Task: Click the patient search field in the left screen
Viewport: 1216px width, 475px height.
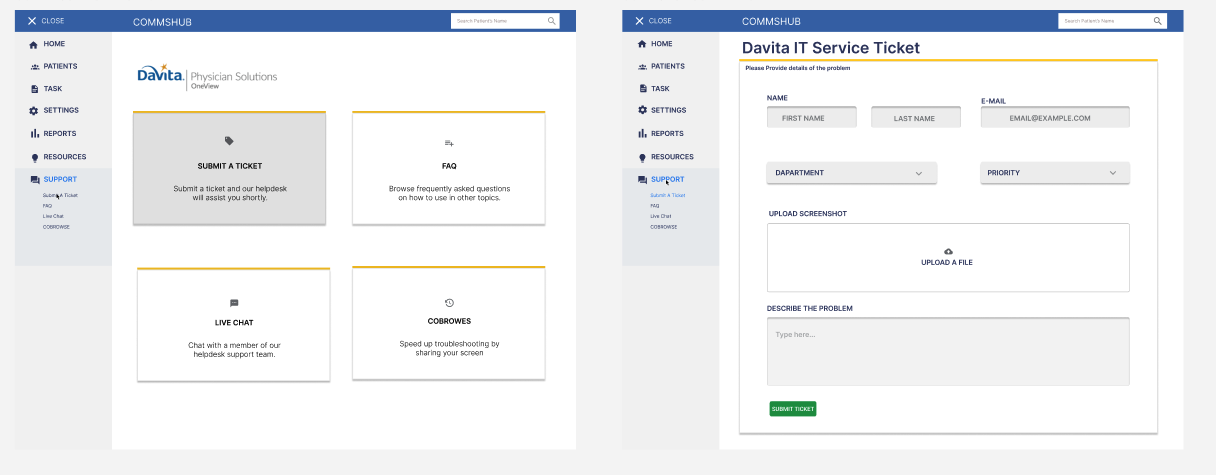Action: click(x=506, y=21)
